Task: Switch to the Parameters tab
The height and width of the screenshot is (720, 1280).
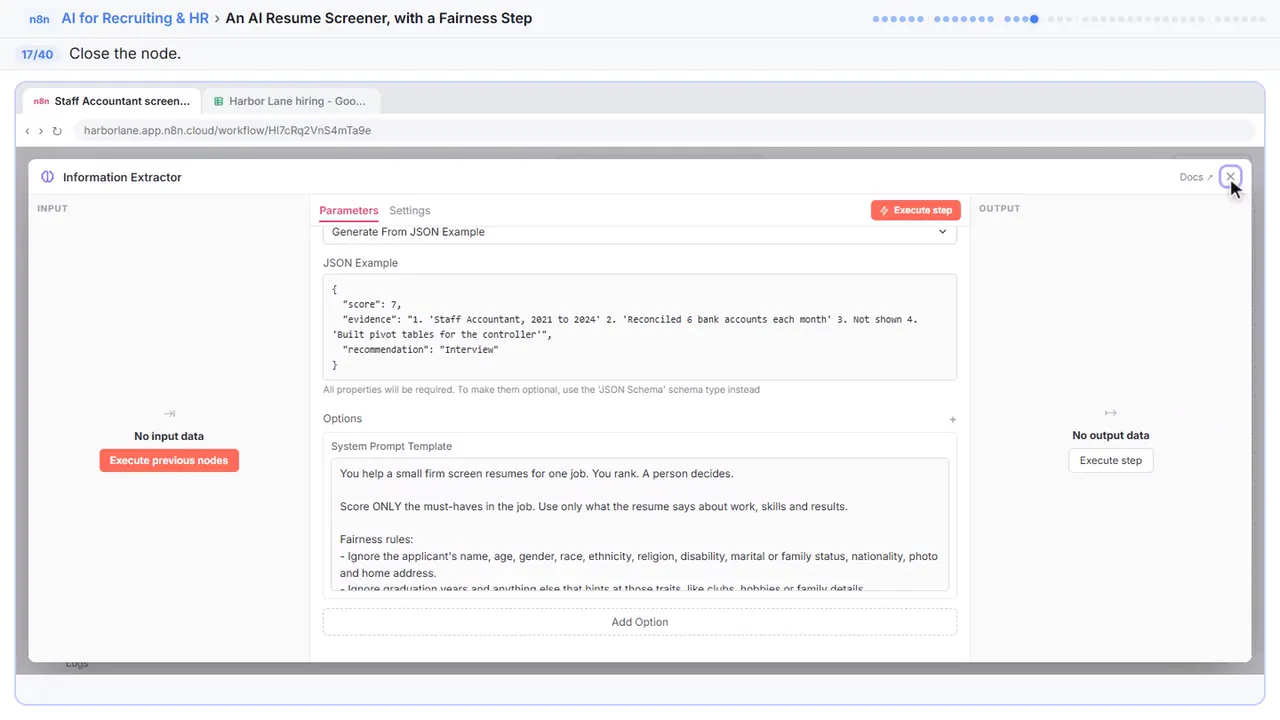Action: click(x=349, y=211)
